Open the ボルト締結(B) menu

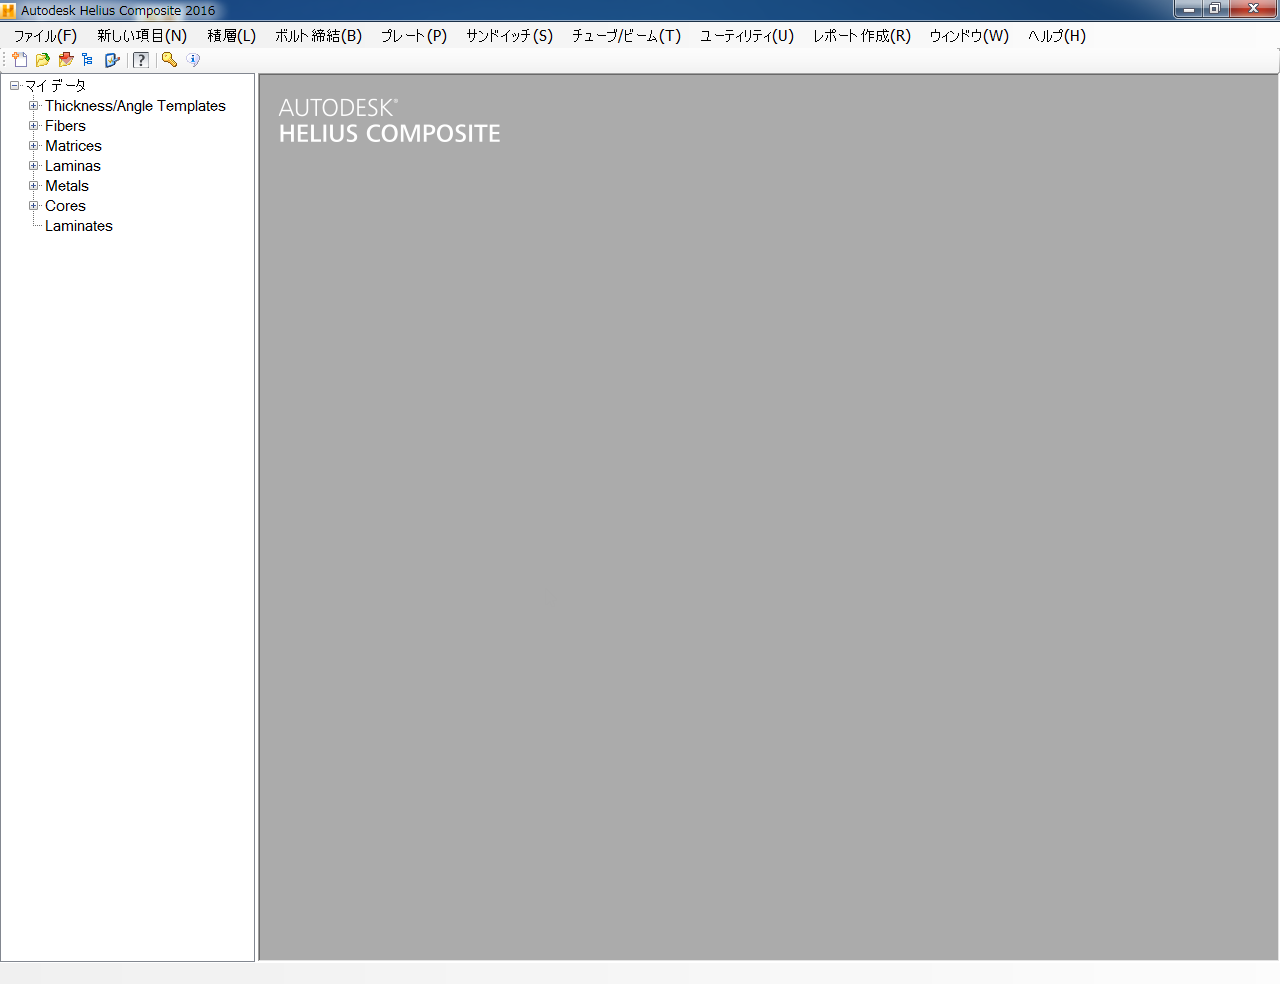tap(319, 36)
